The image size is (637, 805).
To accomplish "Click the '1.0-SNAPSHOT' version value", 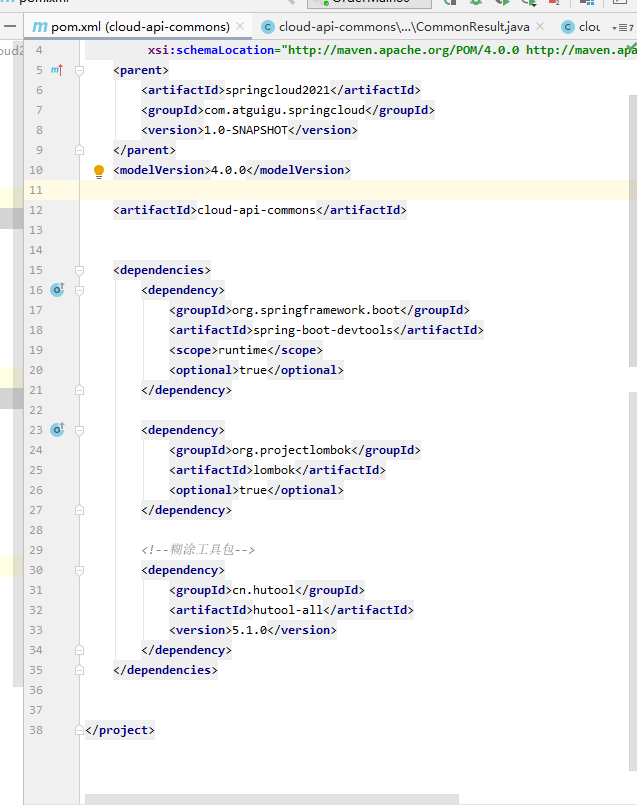I will (x=246, y=130).
